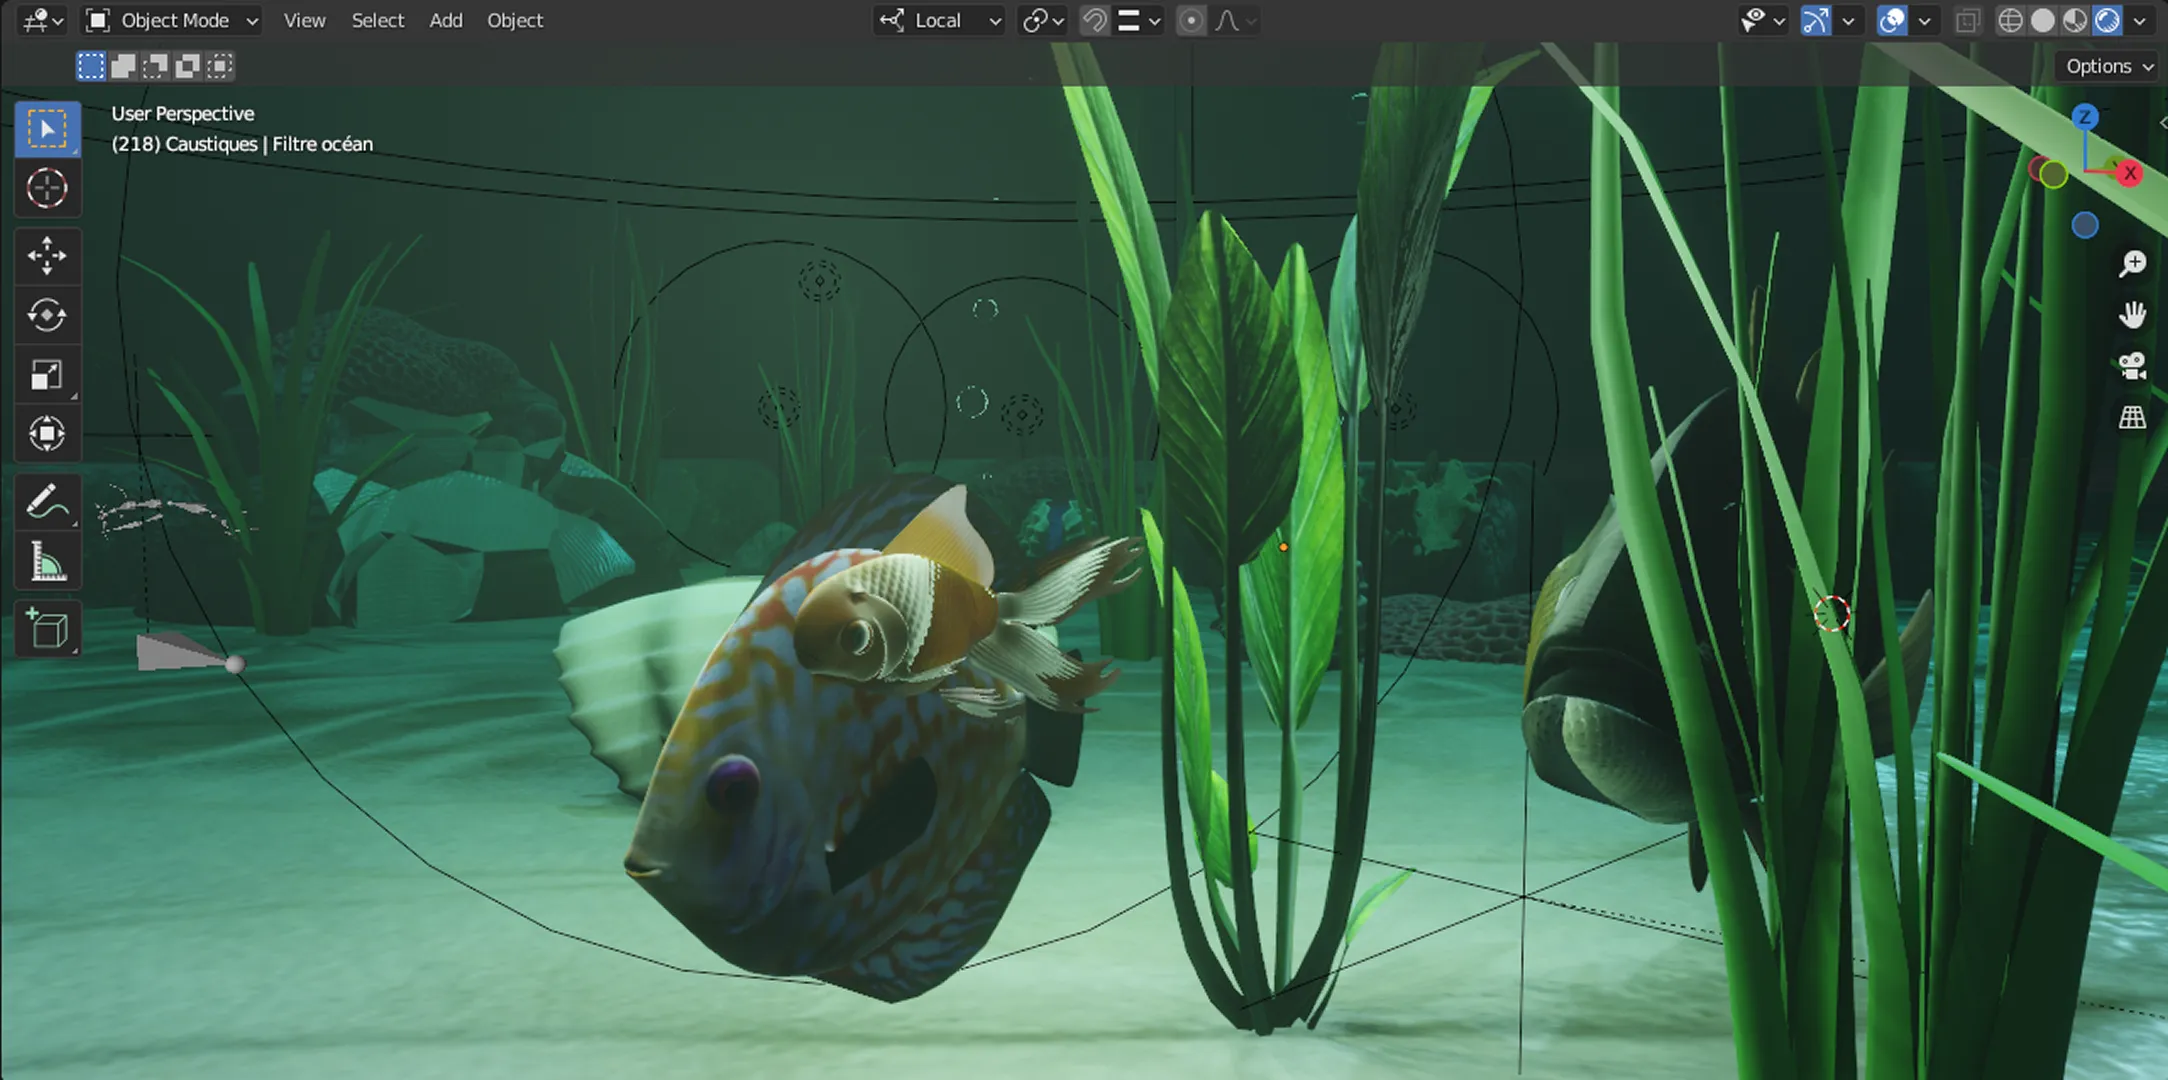Open the Object Mode dropdown
The height and width of the screenshot is (1080, 2168).
coord(170,20)
